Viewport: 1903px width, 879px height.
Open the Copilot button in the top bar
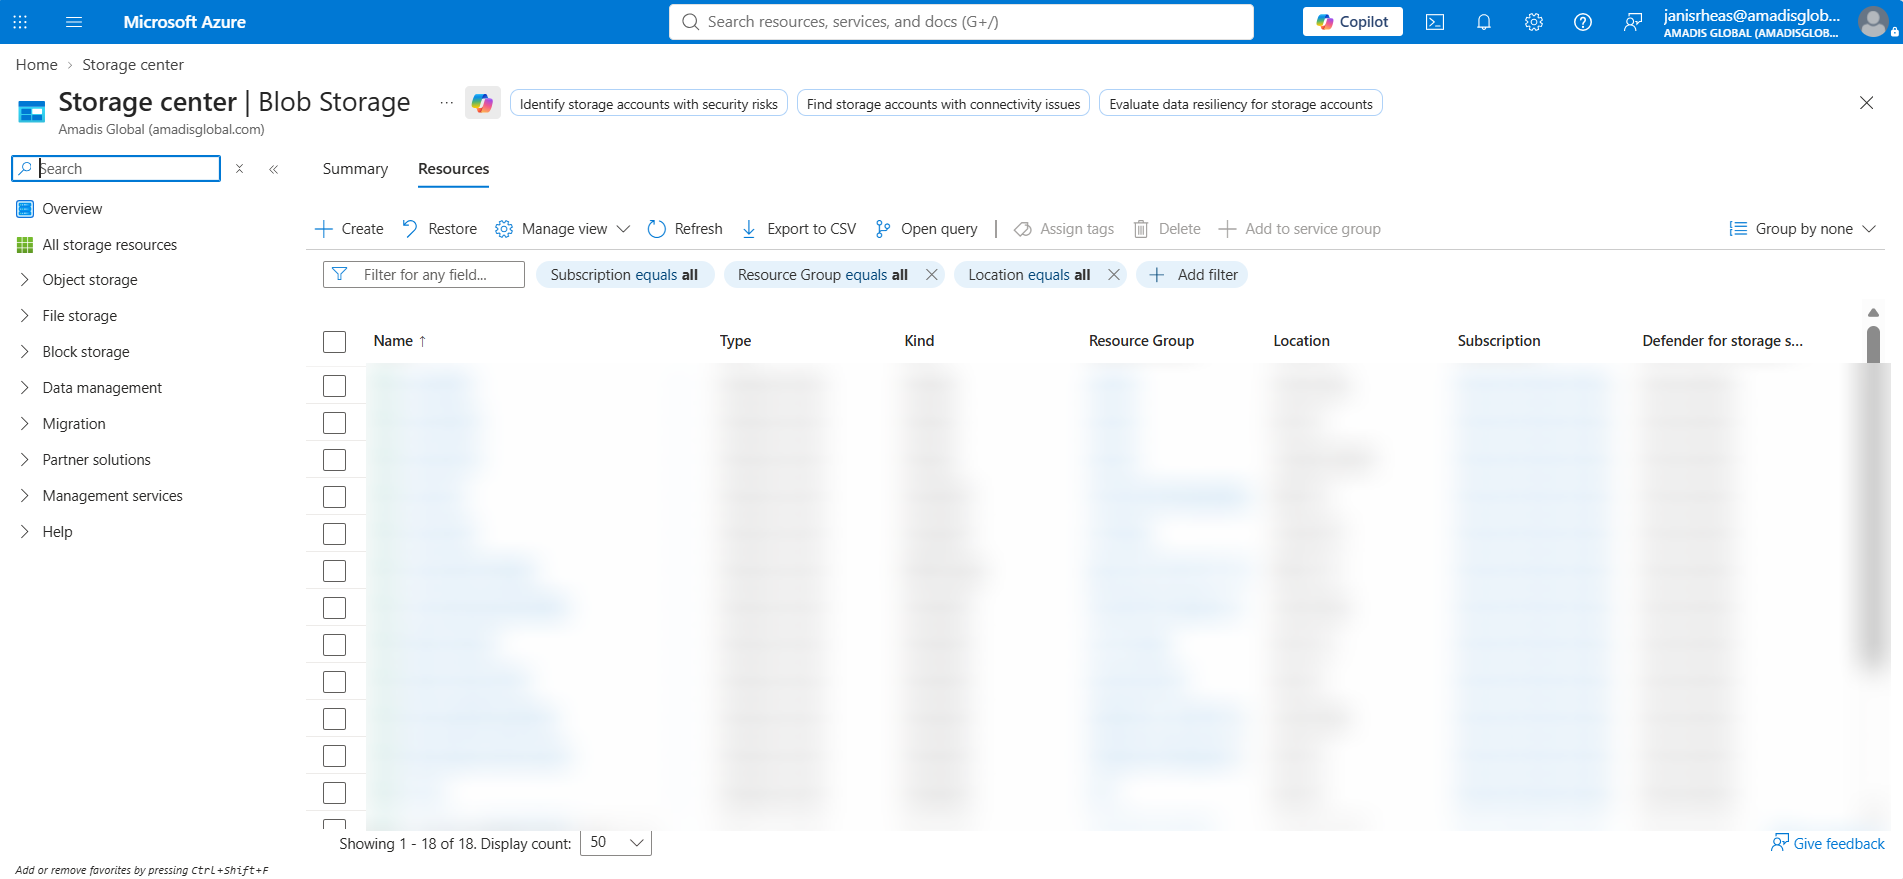coord(1353,22)
